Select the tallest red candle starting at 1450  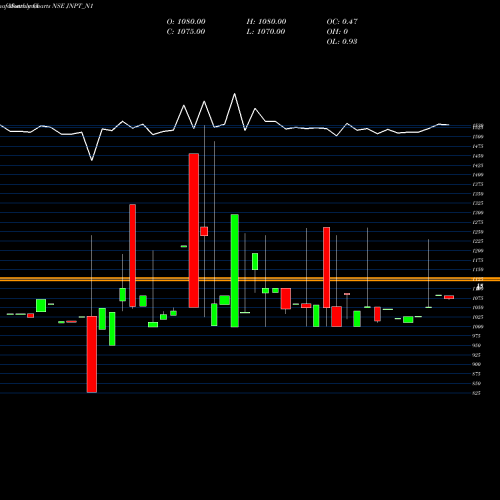point(194,230)
